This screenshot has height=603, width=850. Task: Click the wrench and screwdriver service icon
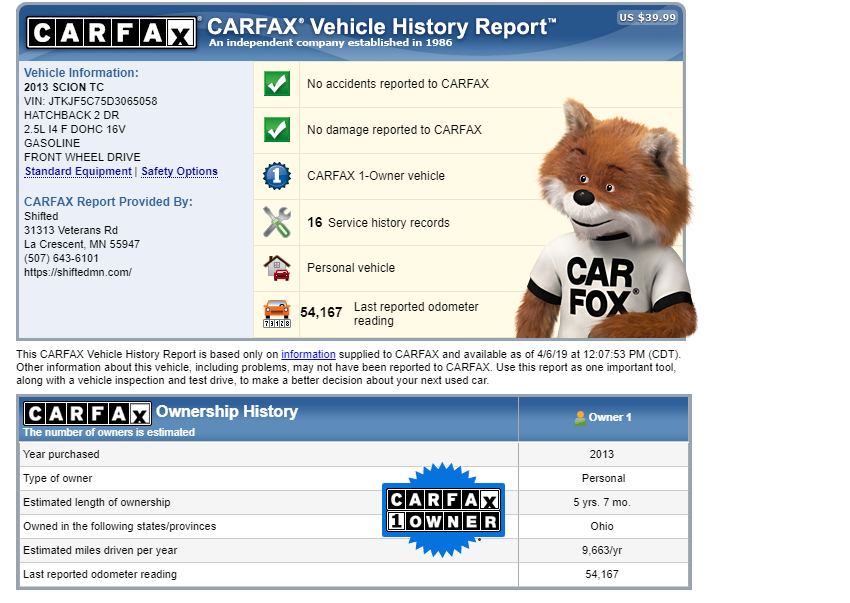point(277,222)
